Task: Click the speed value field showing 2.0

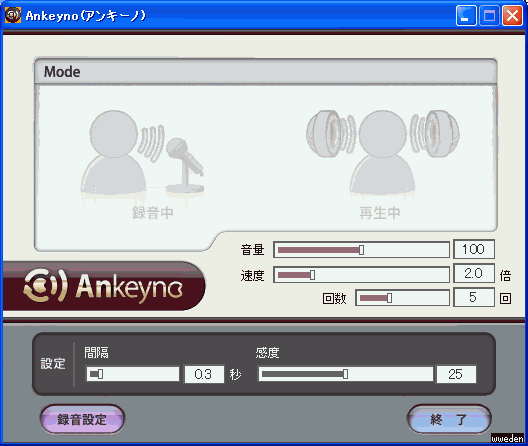Action: pos(474,273)
